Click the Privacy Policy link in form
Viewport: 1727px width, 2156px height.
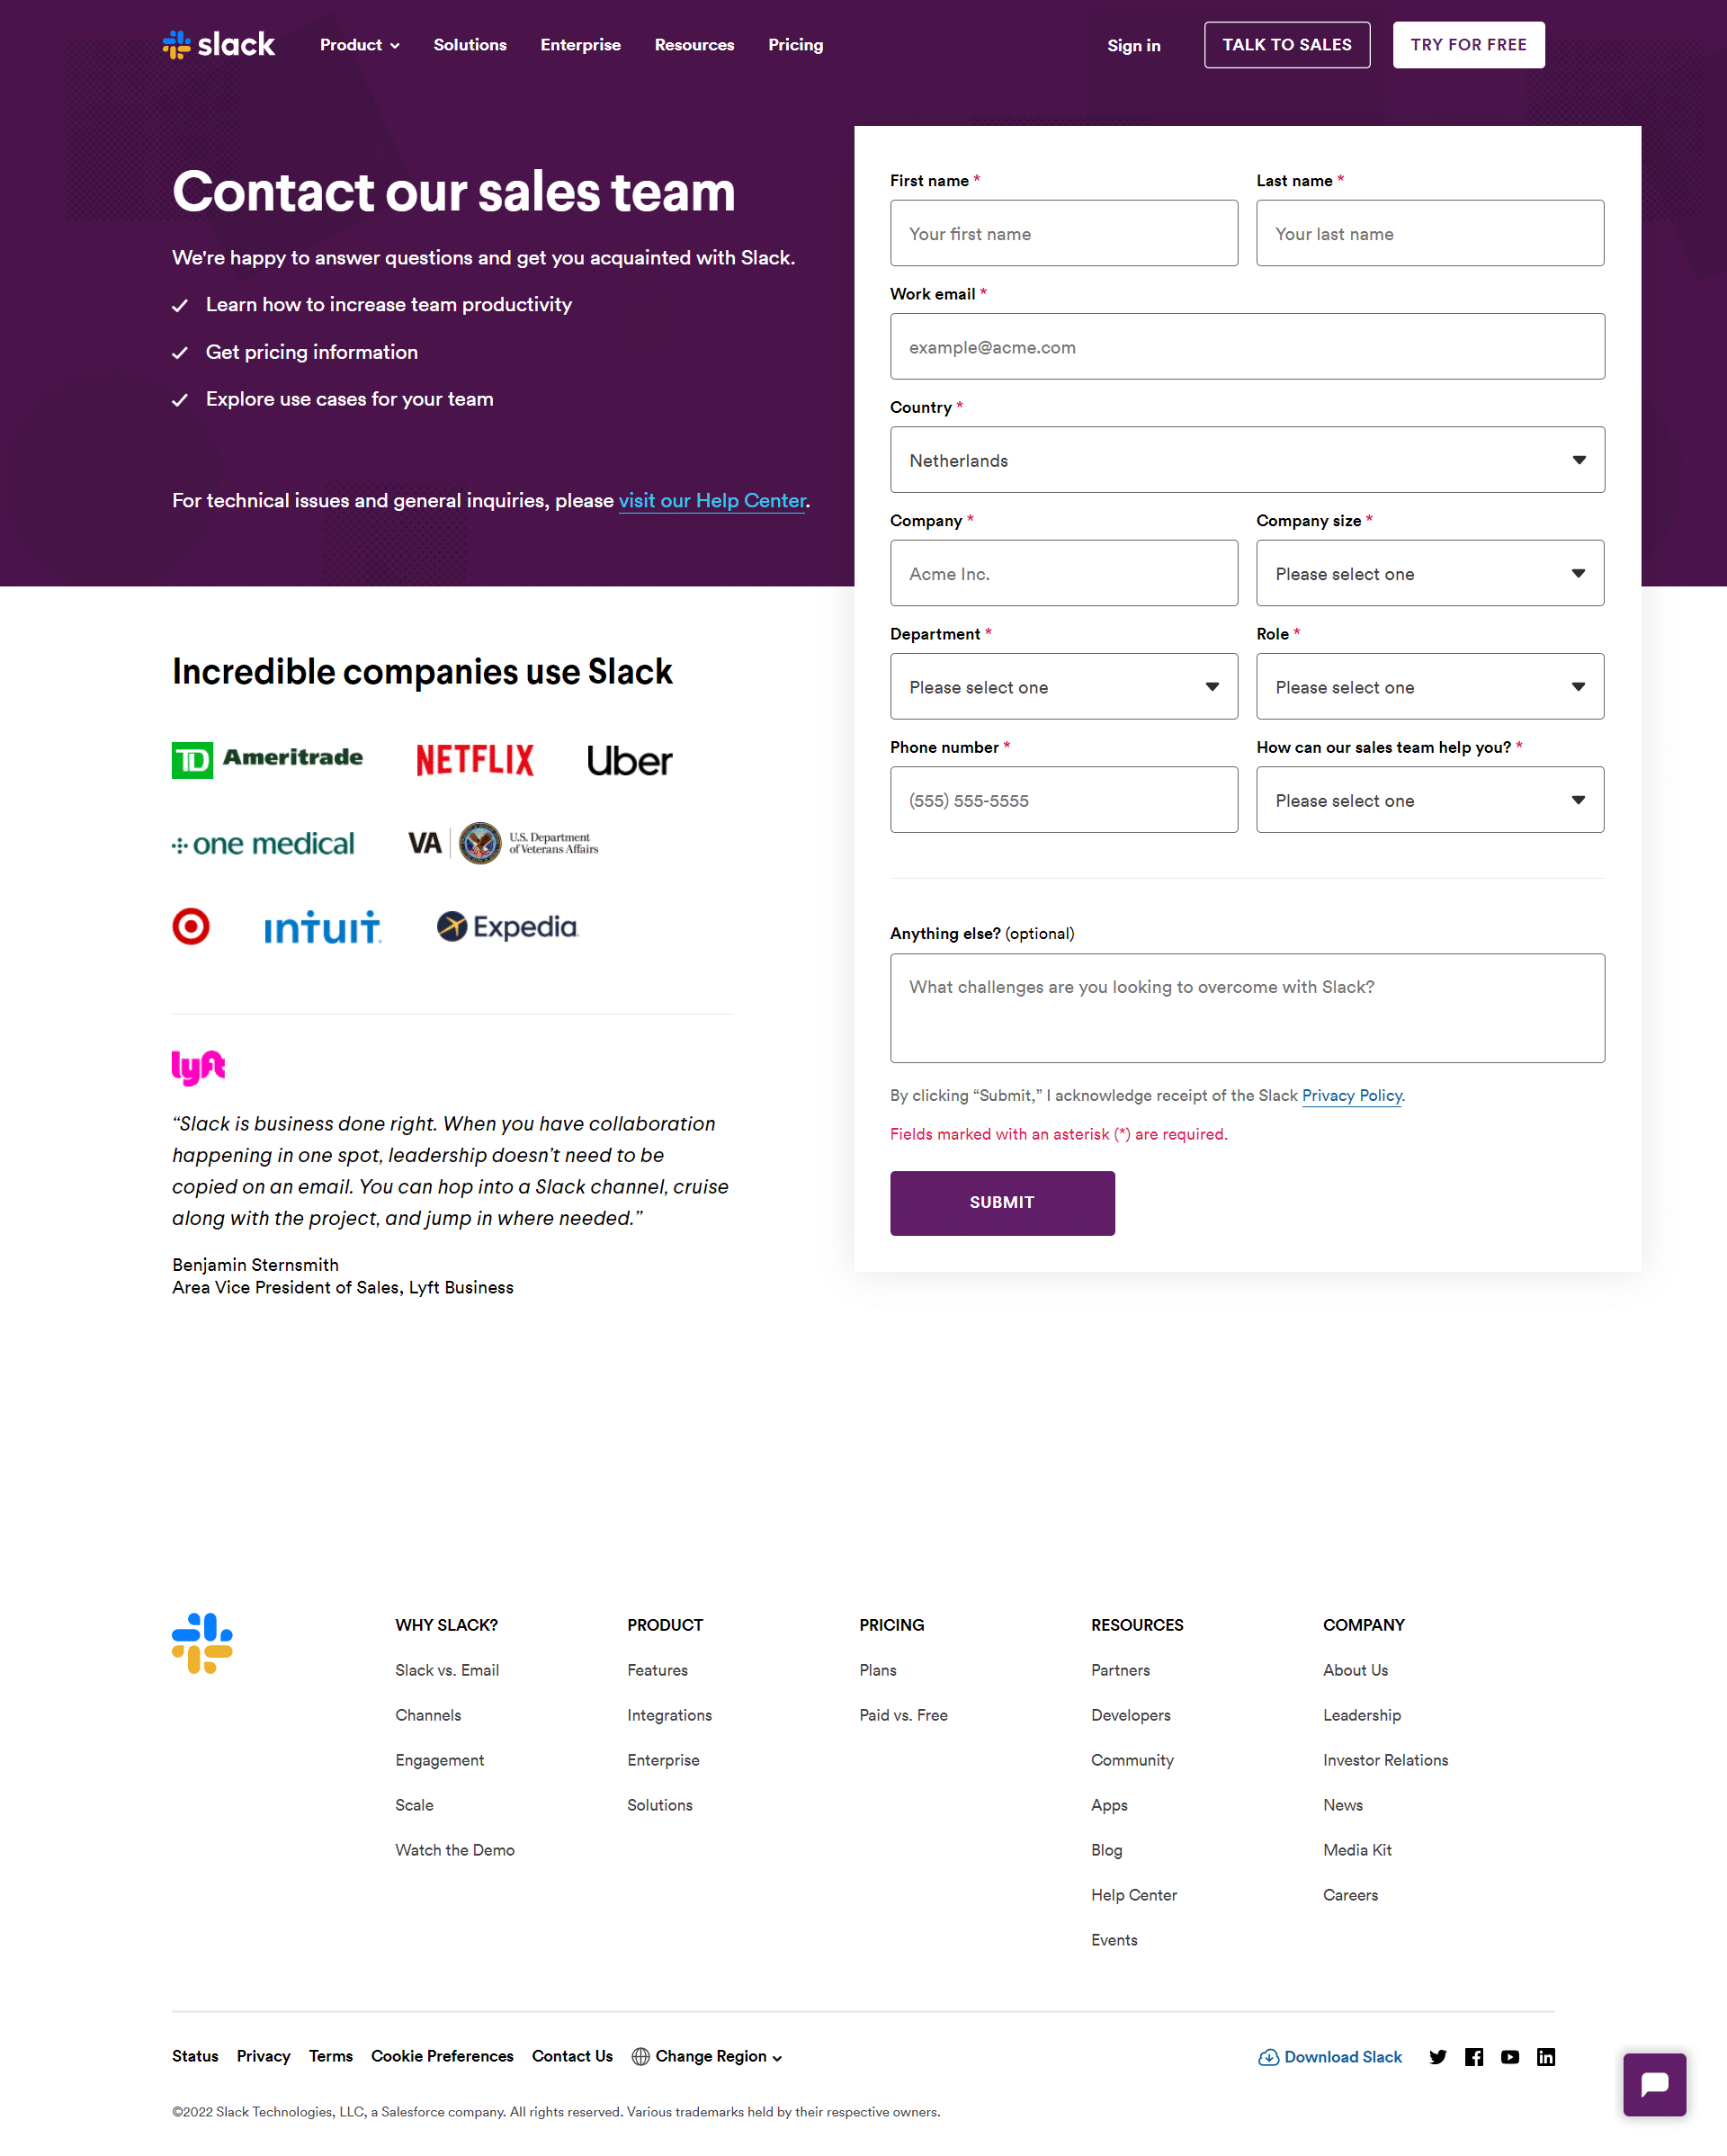1350,1096
